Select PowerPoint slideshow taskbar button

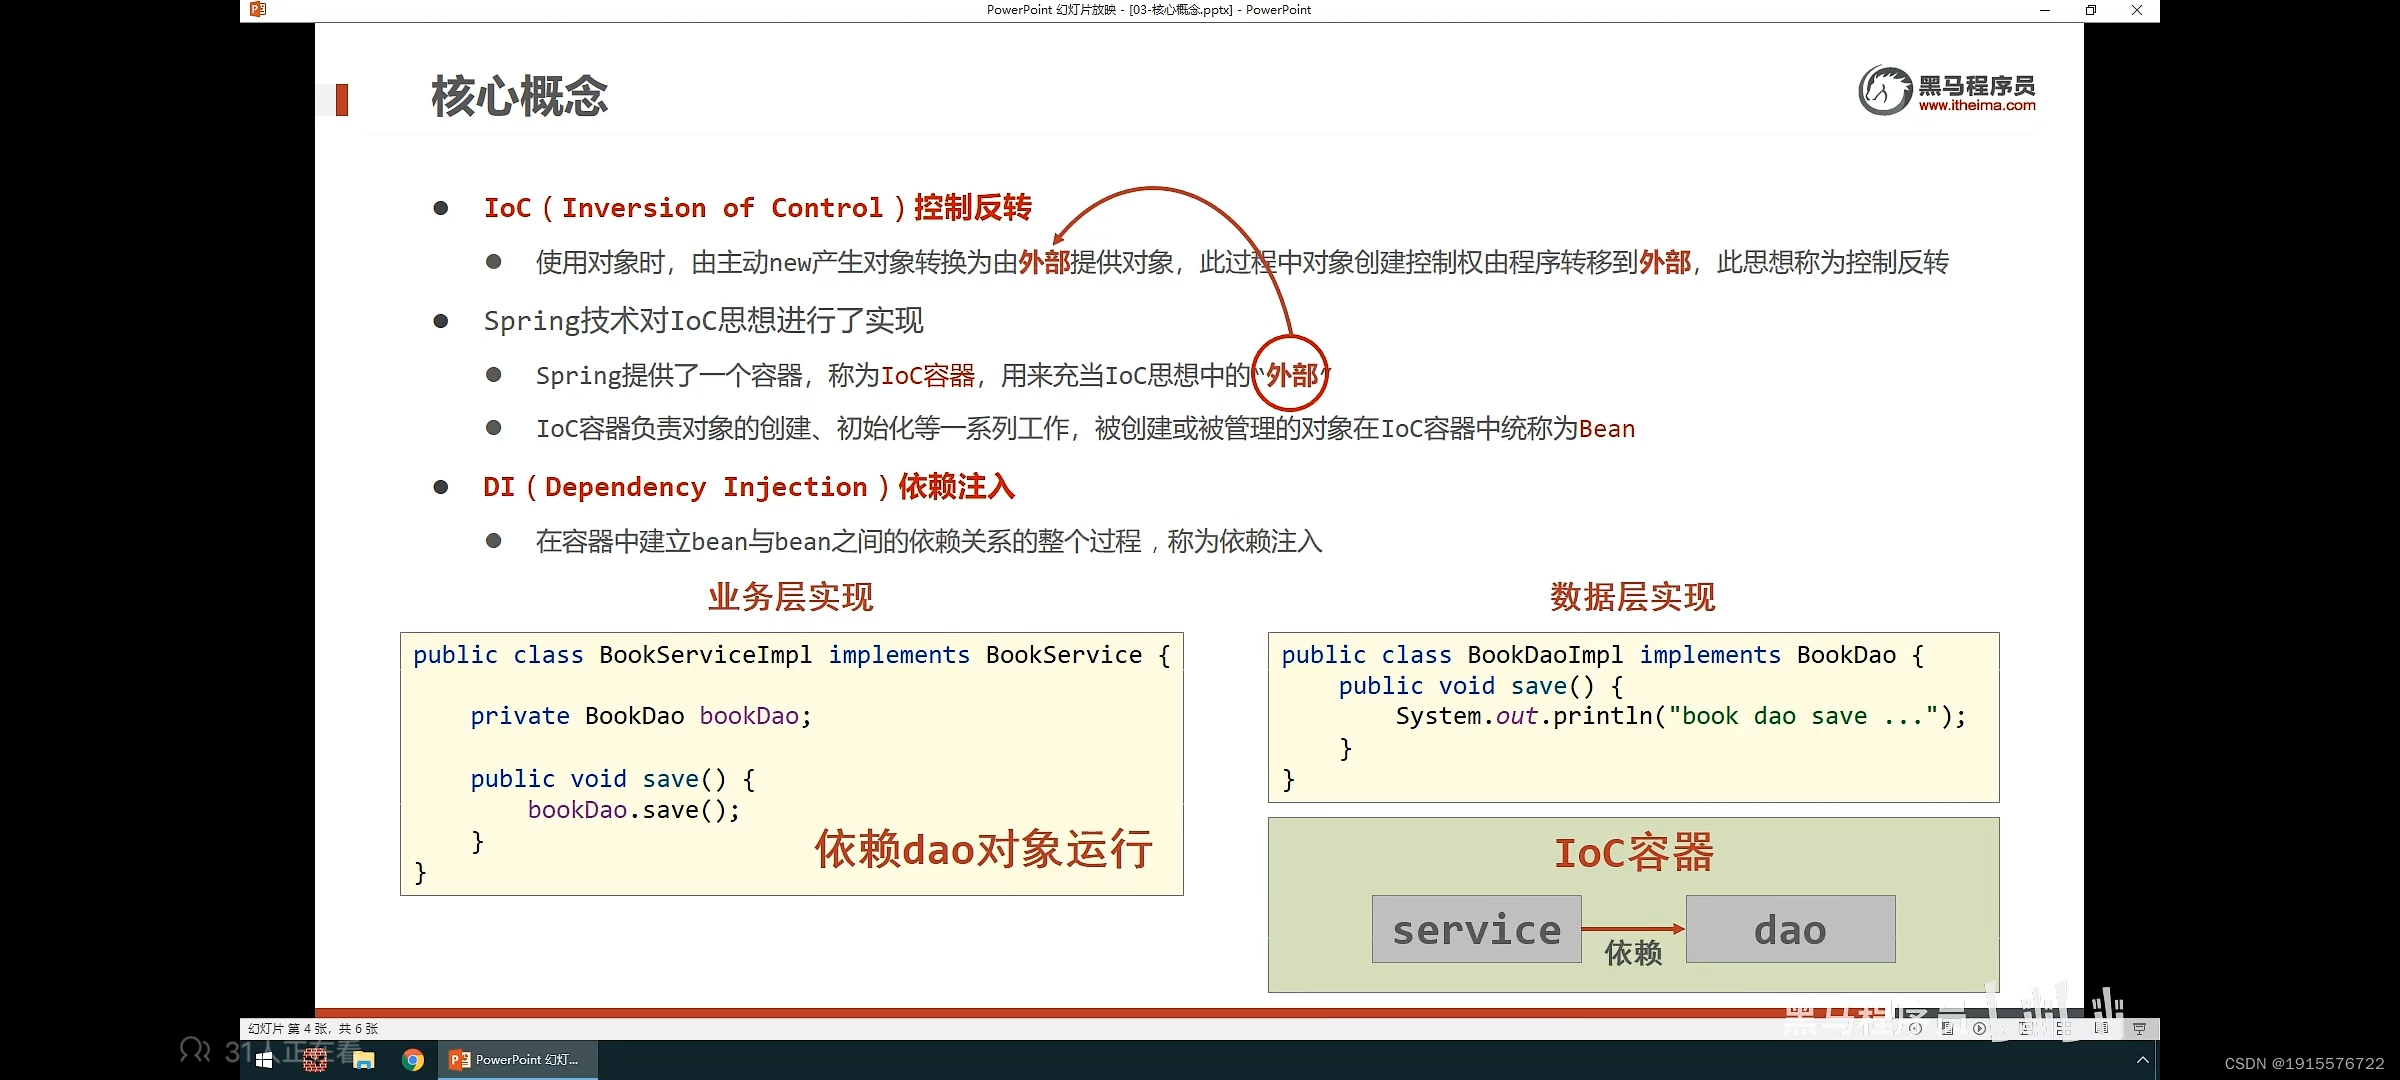coord(517,1060)
